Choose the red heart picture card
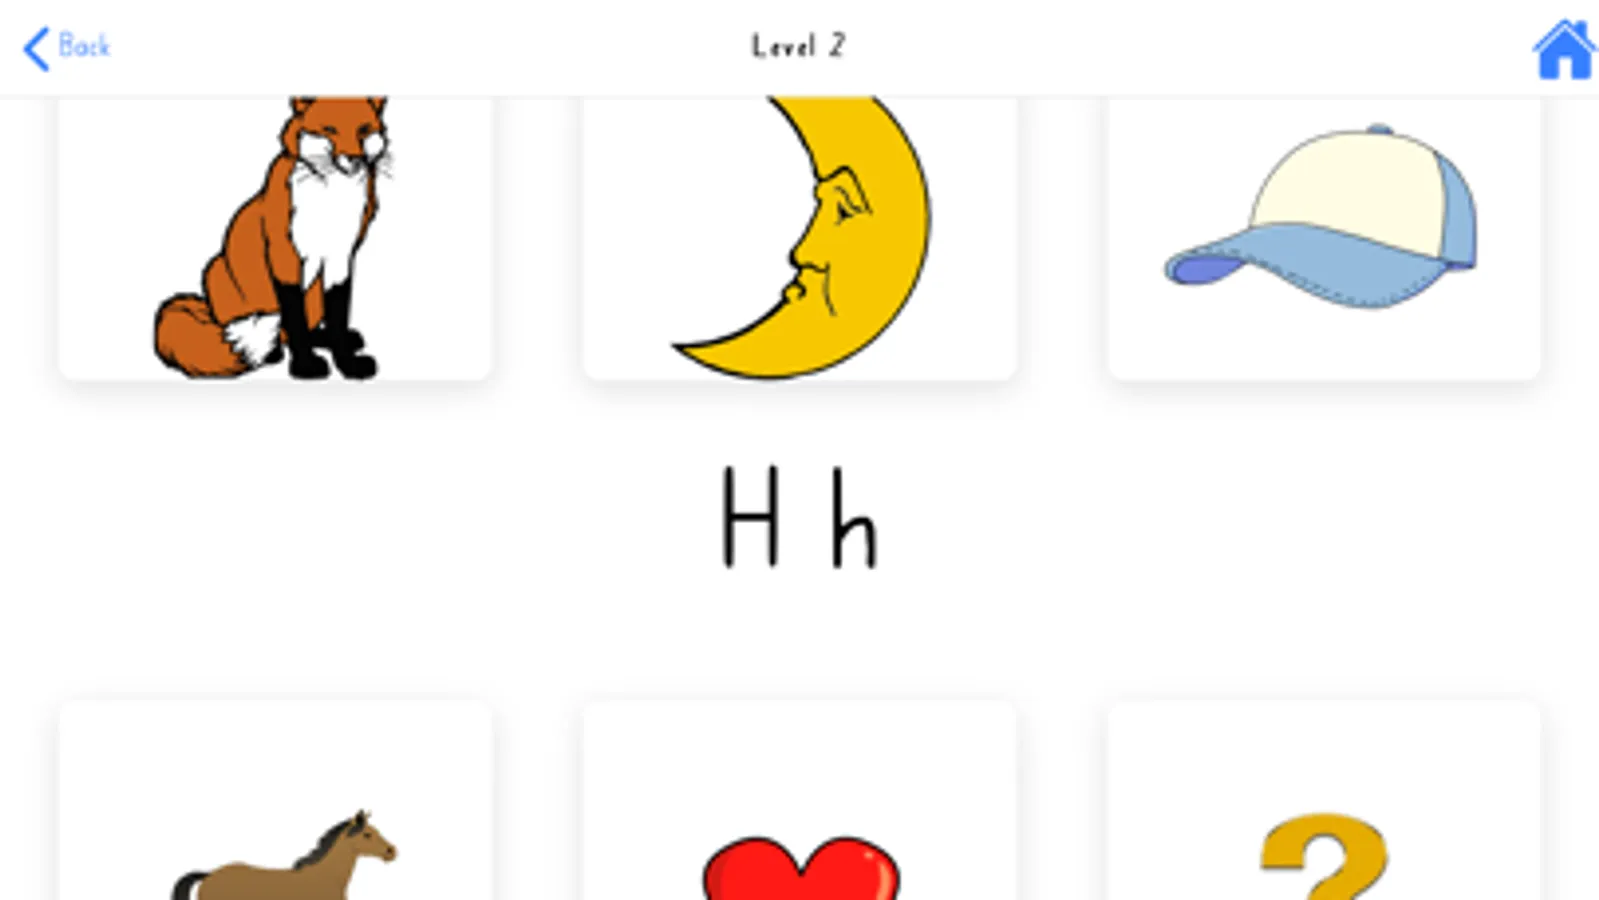 pyautogui.click(x=800, y=800)
